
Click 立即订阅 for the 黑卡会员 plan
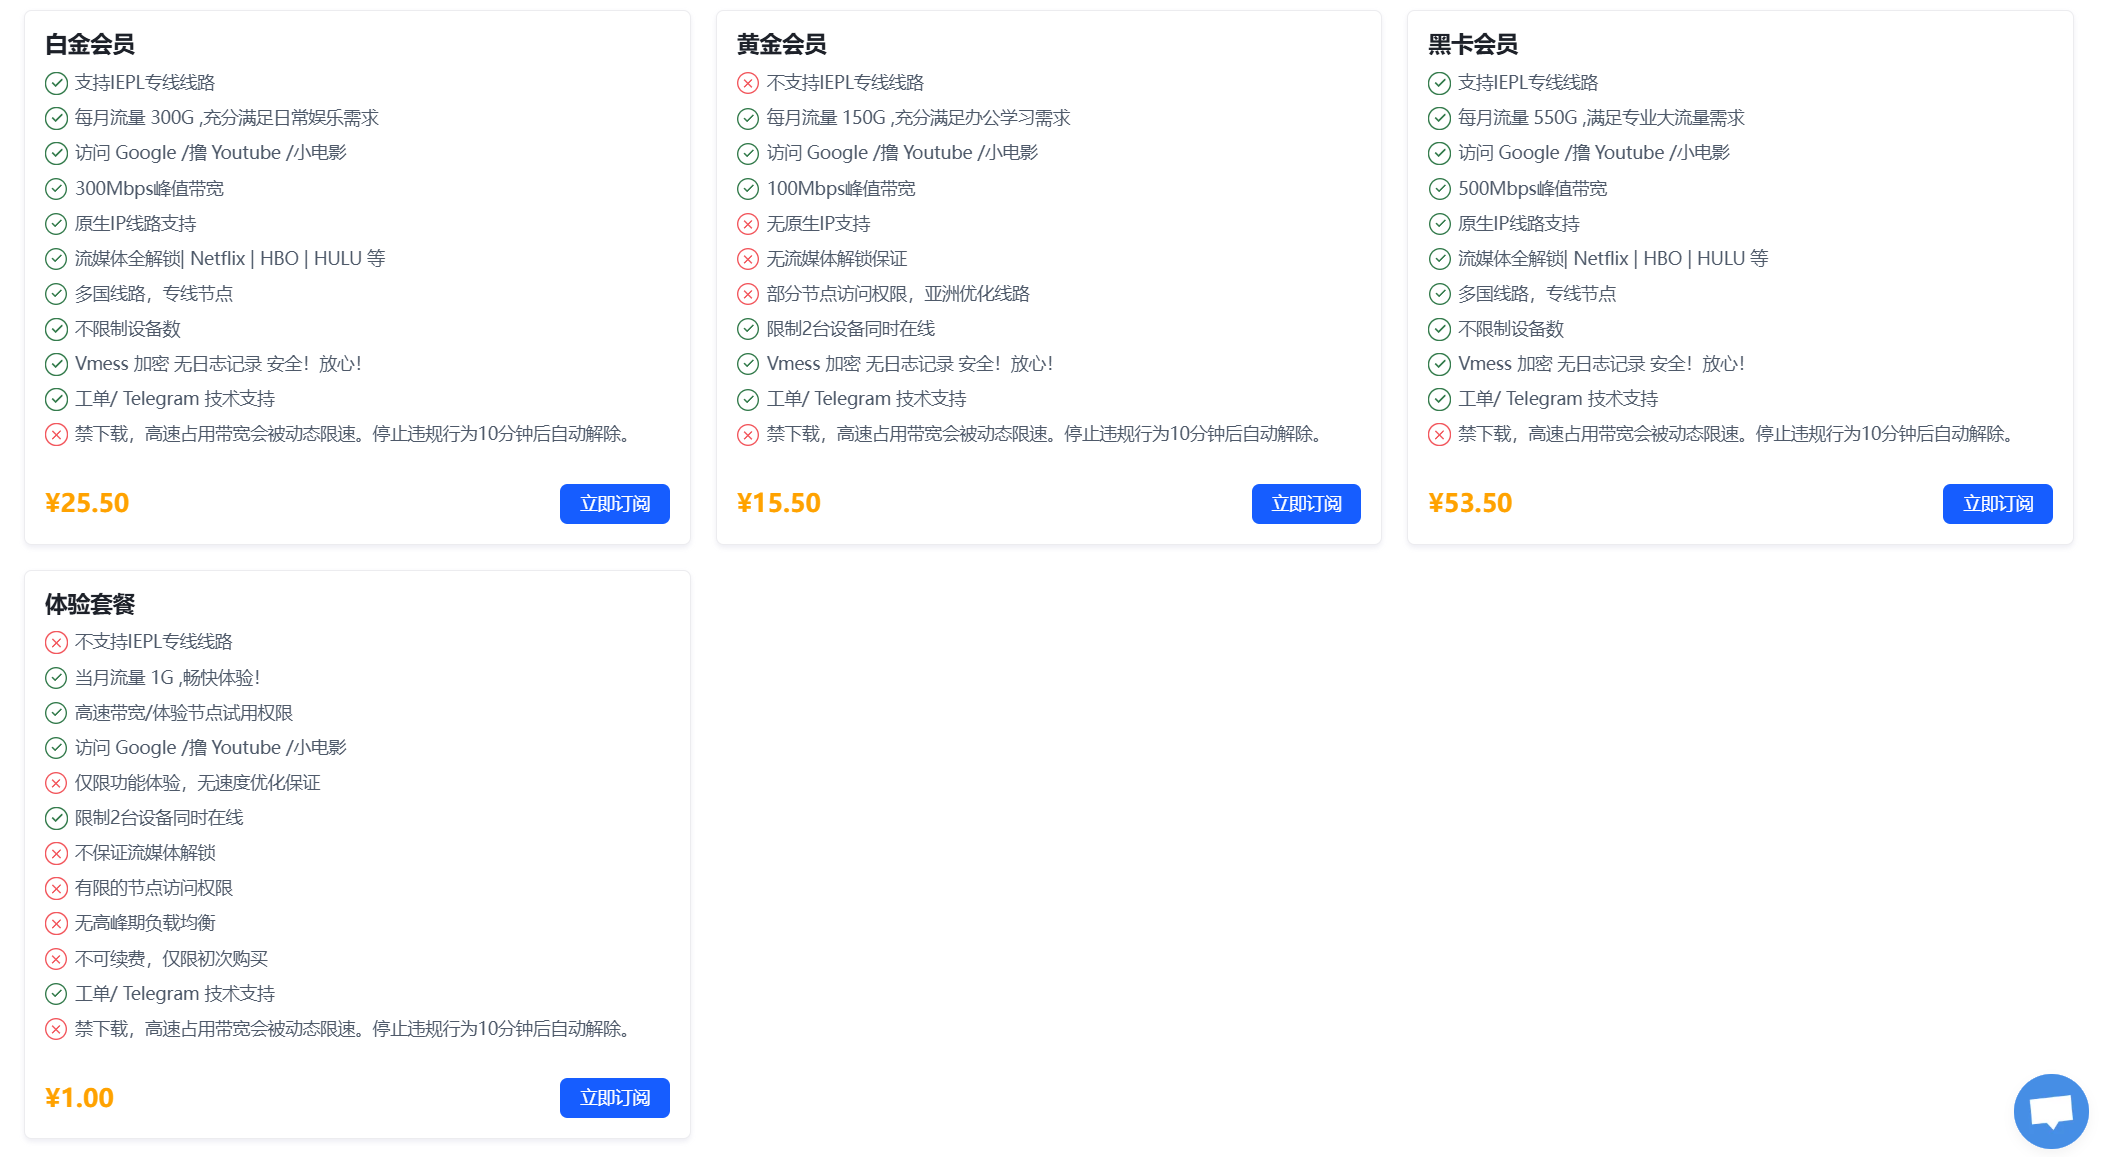[x=1997, y=504]
